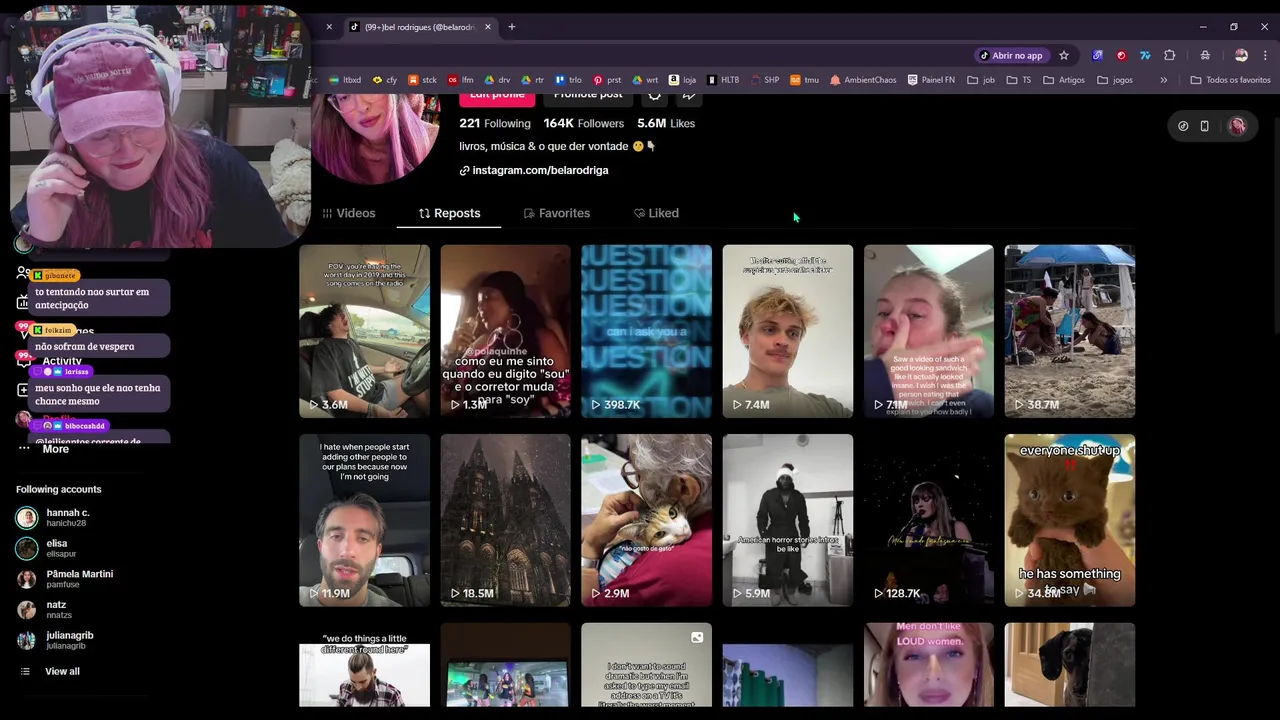The width and height of the screenshot is (1280, 720).
Task: Open elisa account in sidebar
Action: point(60,548)
